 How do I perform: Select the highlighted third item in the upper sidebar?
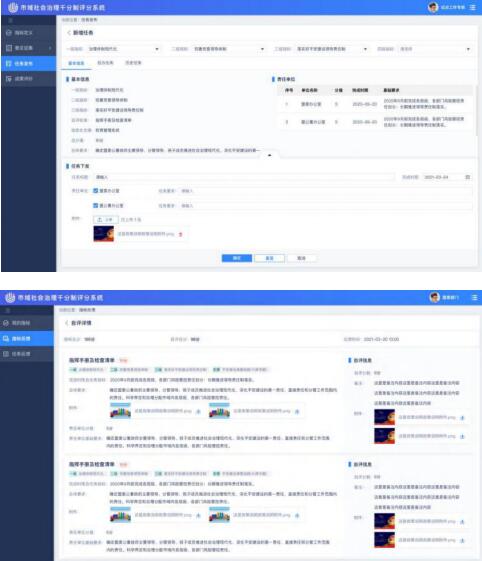pos(29,63)
